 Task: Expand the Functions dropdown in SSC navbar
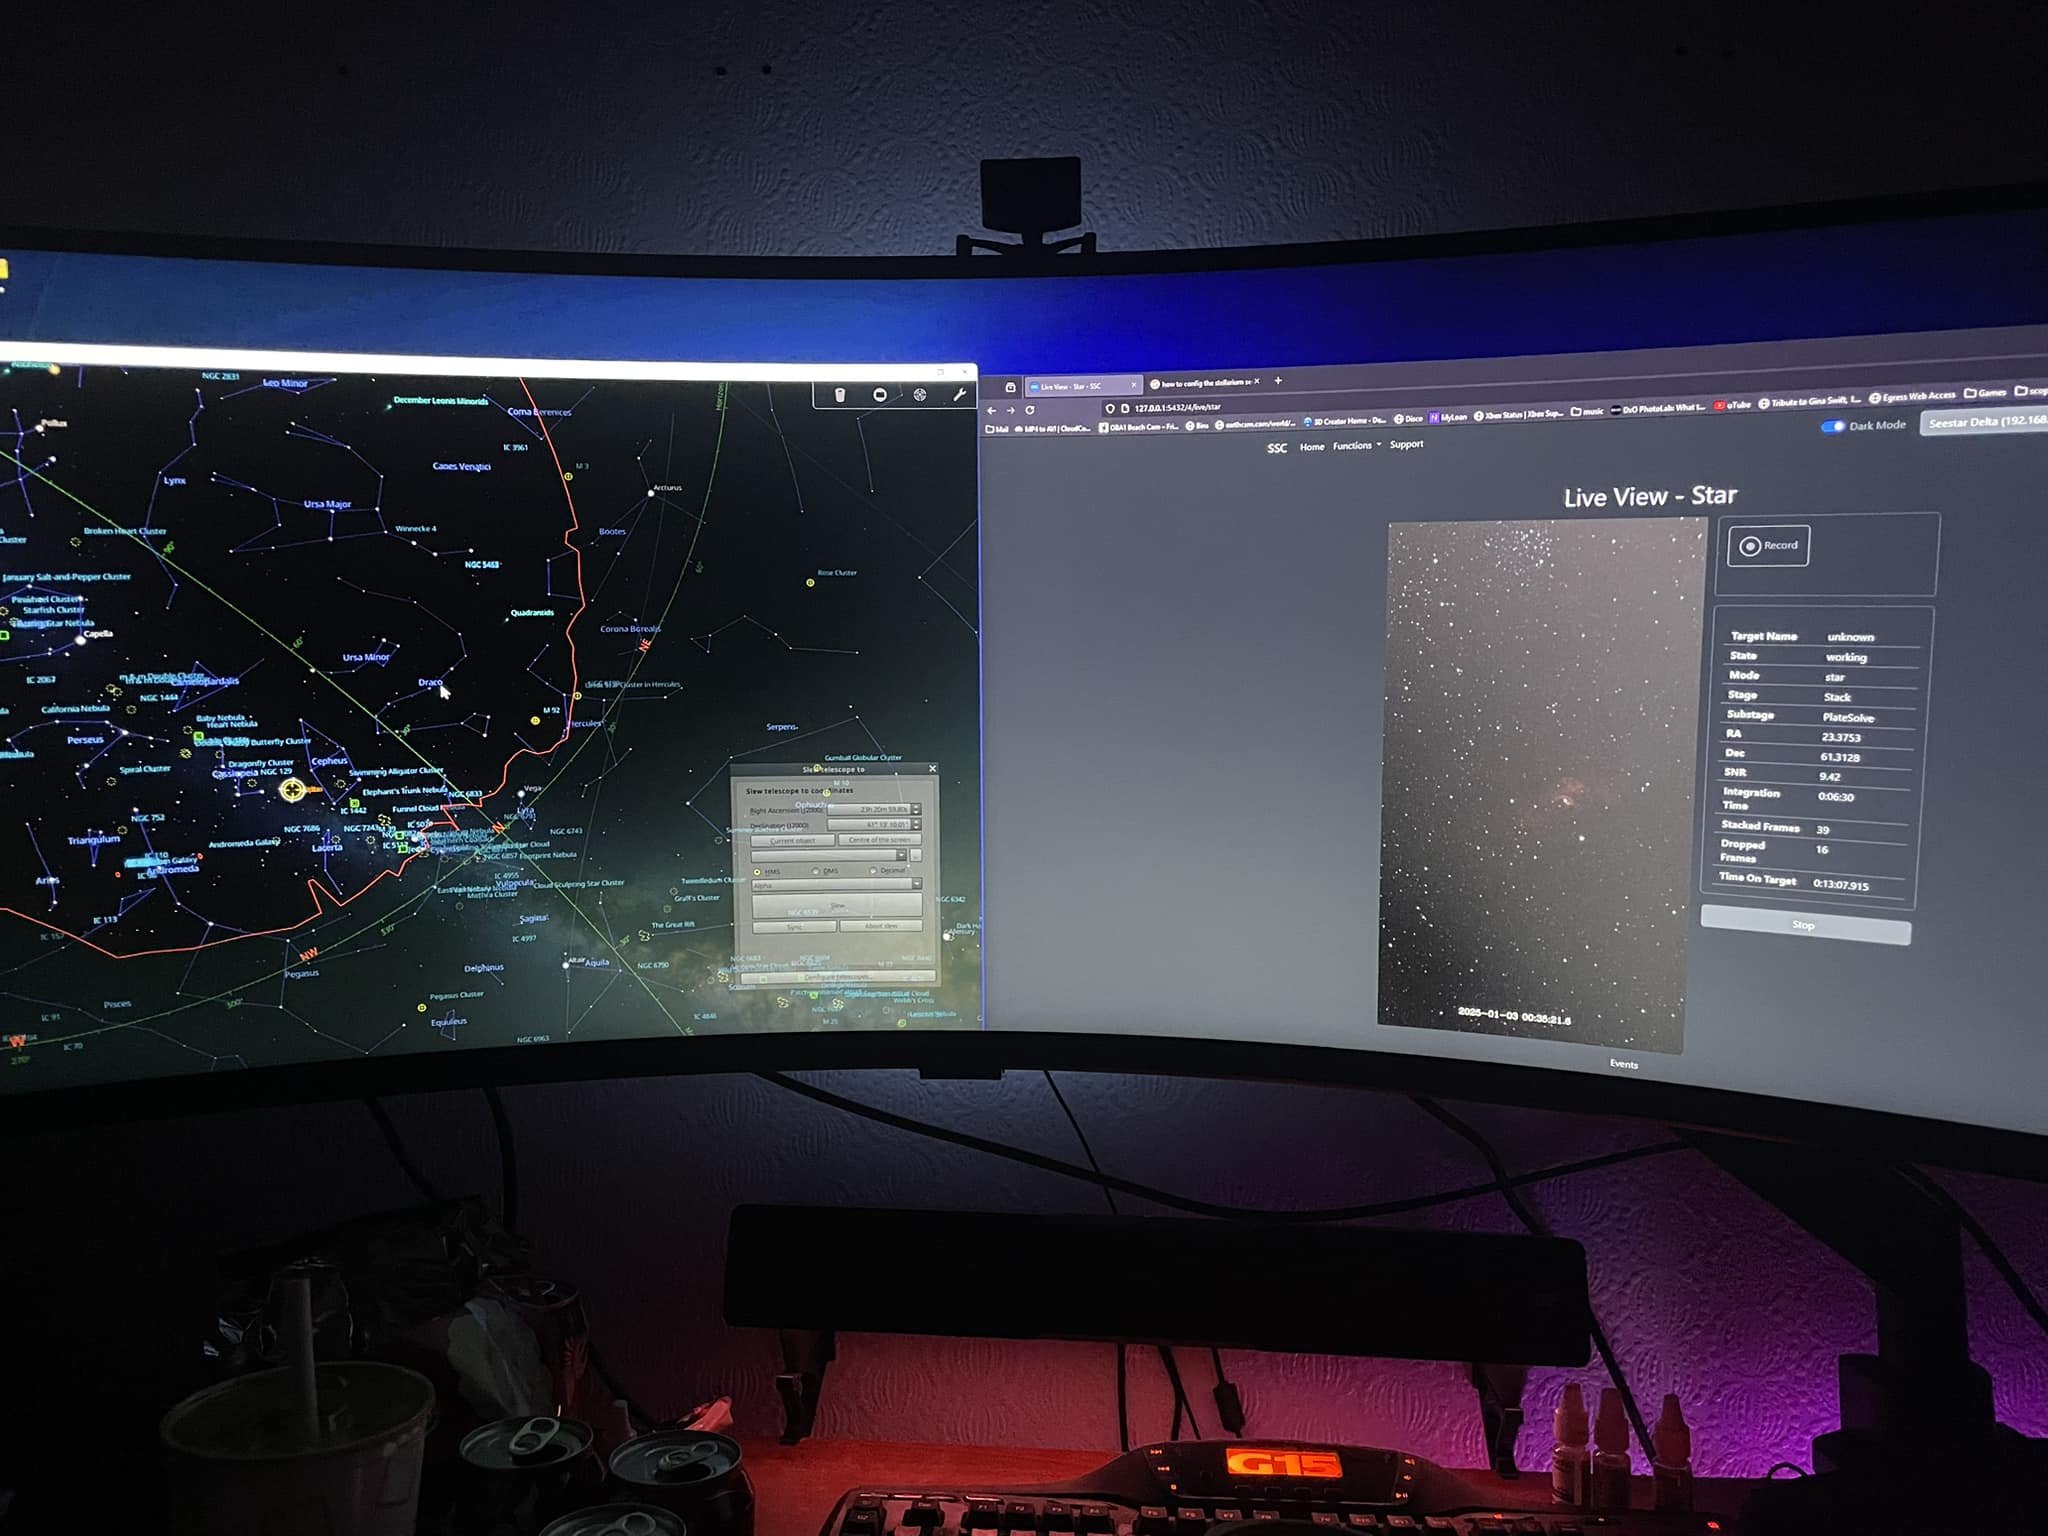1356,446
